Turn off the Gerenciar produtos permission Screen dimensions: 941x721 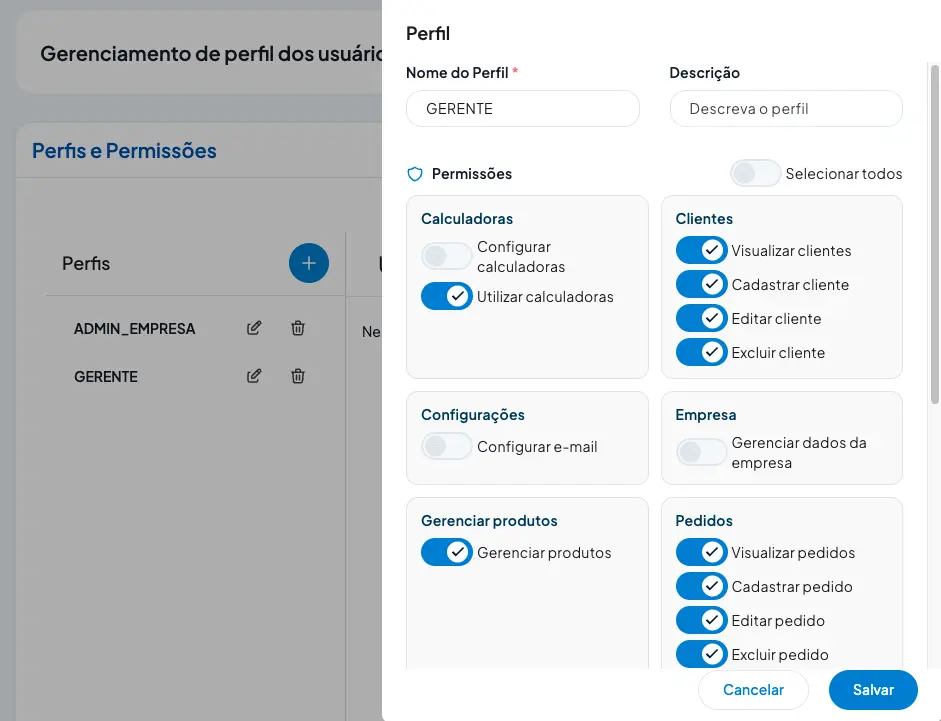coord(446,552)
